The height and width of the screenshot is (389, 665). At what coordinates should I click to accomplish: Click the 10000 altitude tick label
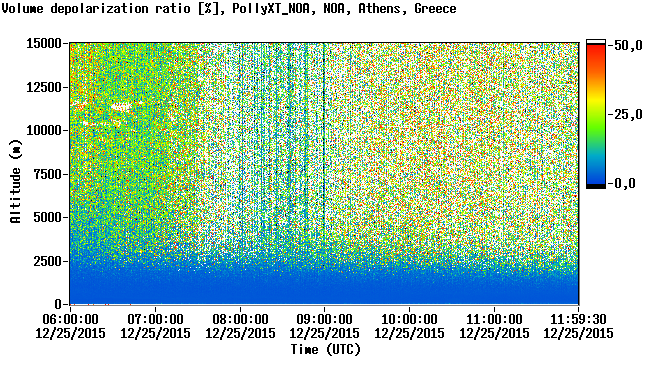point(44,130)
